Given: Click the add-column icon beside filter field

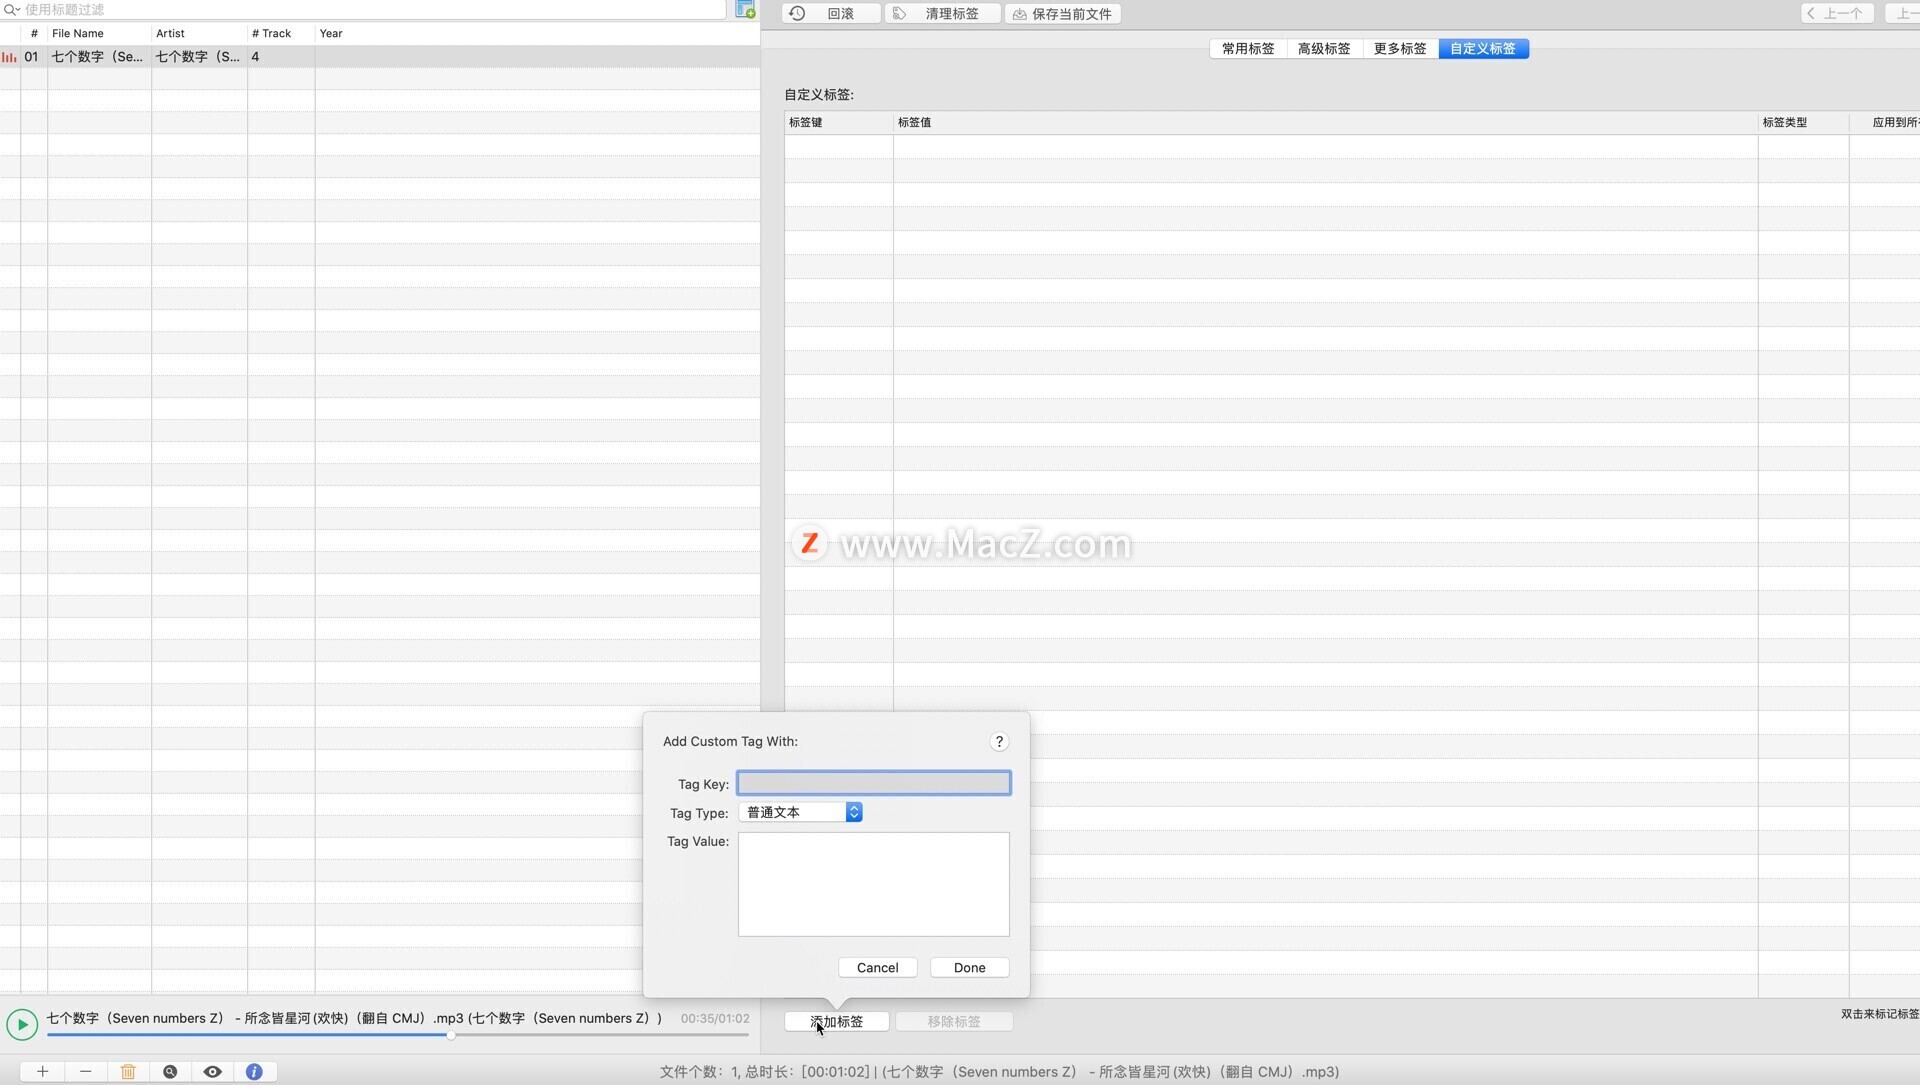Looking at the screenshot, I should [745, 10].
